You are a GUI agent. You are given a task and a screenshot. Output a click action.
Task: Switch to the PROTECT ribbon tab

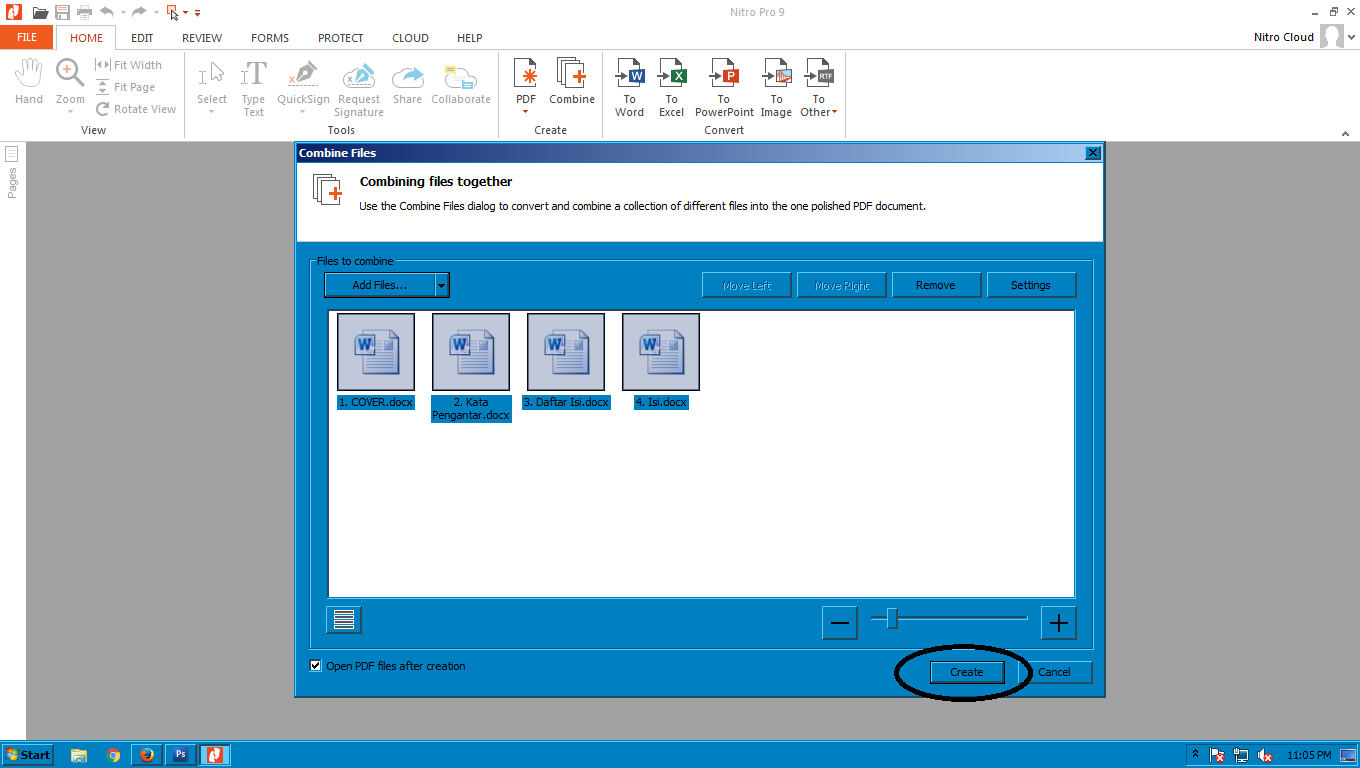click(x=340, y=37)
